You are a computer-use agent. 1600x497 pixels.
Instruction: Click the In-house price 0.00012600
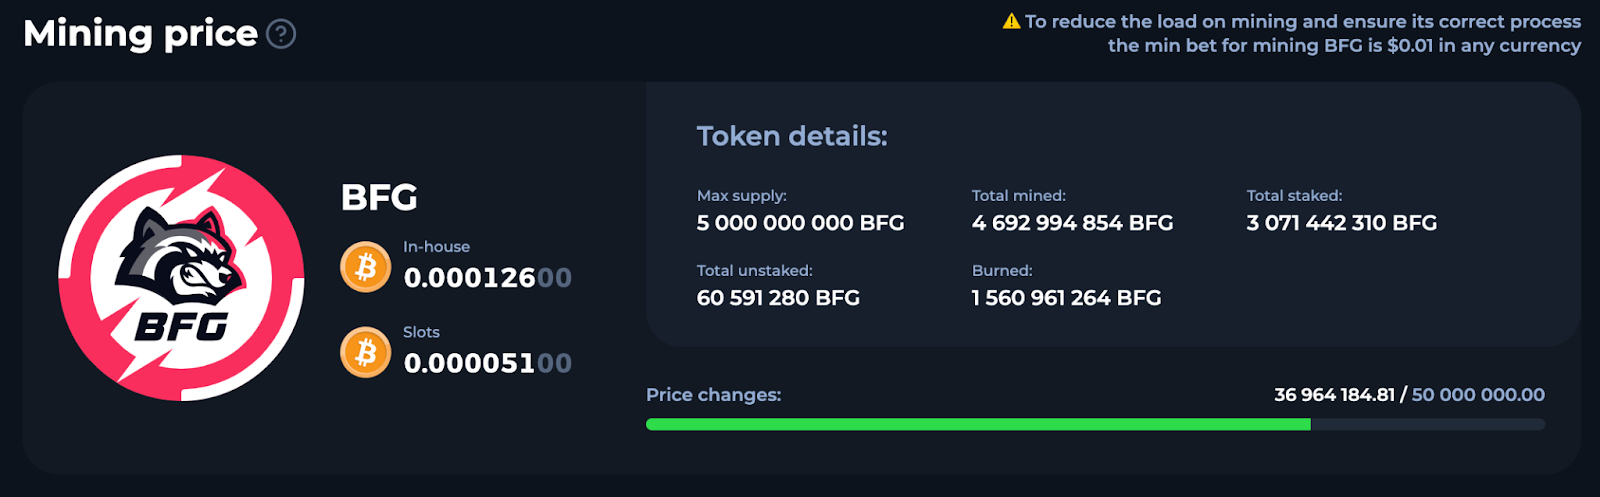coord(487,278)
